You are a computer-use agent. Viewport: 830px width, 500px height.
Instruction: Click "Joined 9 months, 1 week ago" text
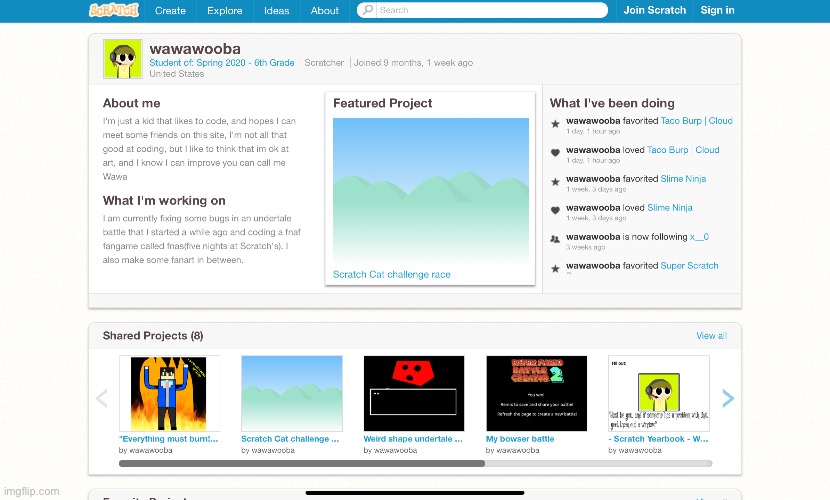[x=413, y=62]
